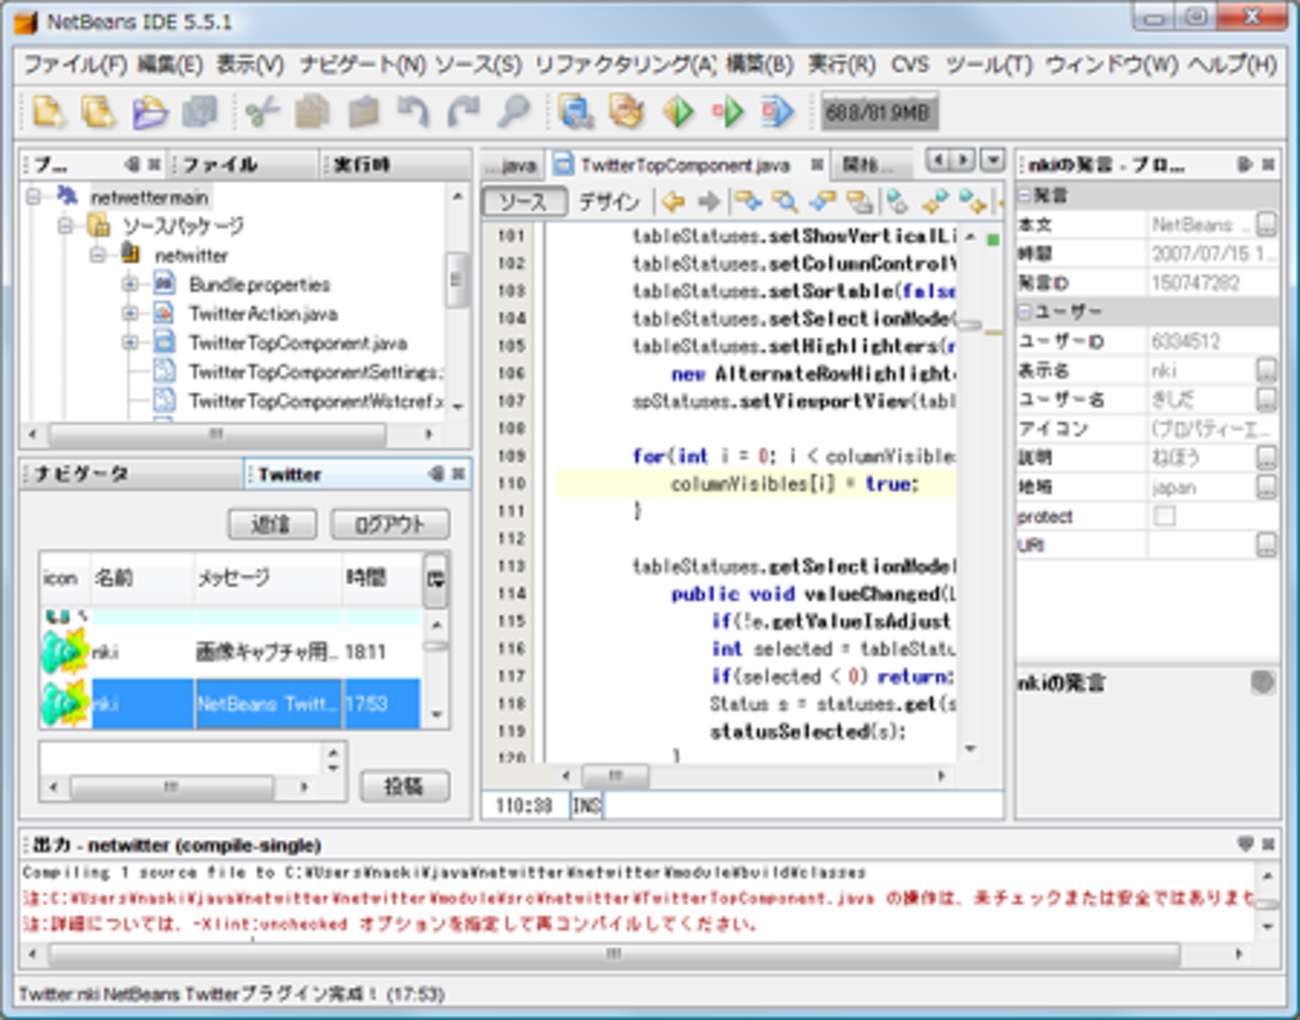Open the editor tab list dropdown arrow
This screenshot has height=1020, width=1300.
(x=992, y=160)
